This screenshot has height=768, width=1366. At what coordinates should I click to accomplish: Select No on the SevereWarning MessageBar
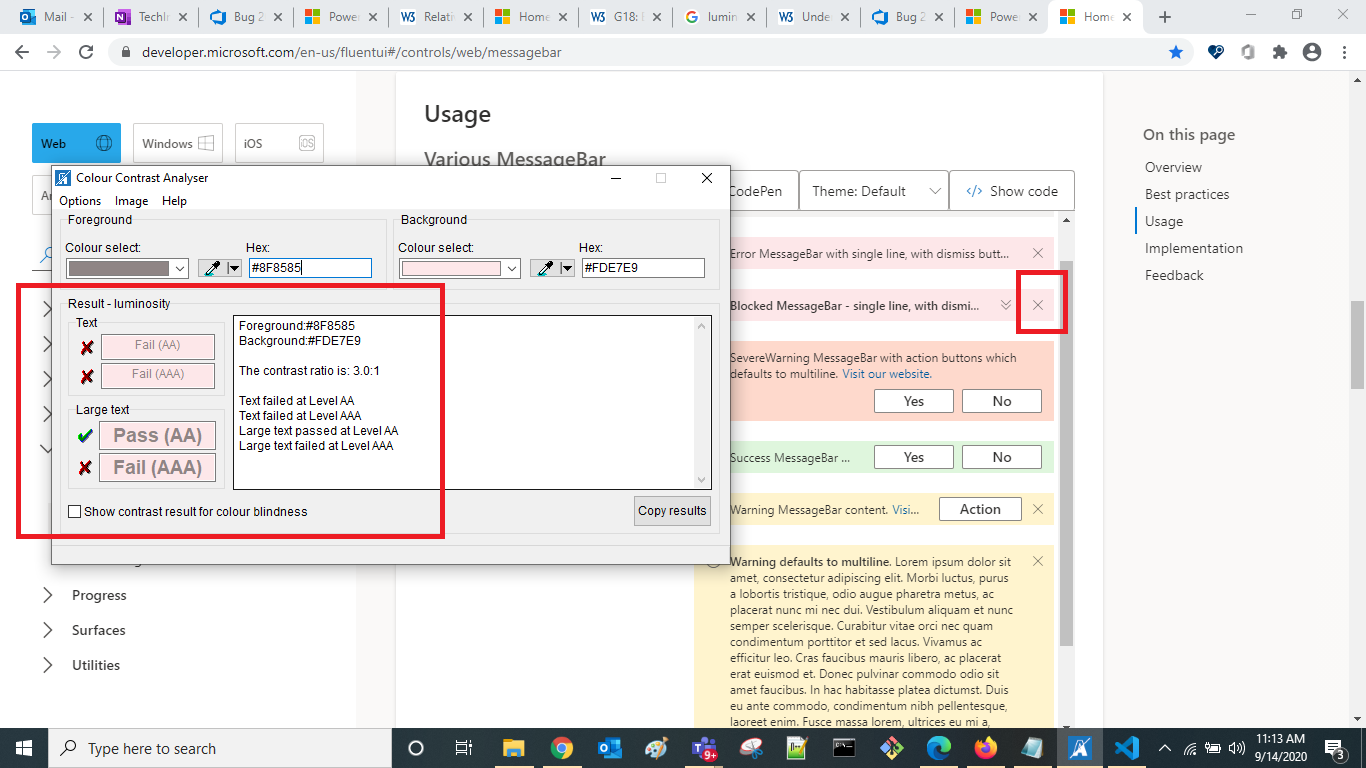click(1001, 400)
